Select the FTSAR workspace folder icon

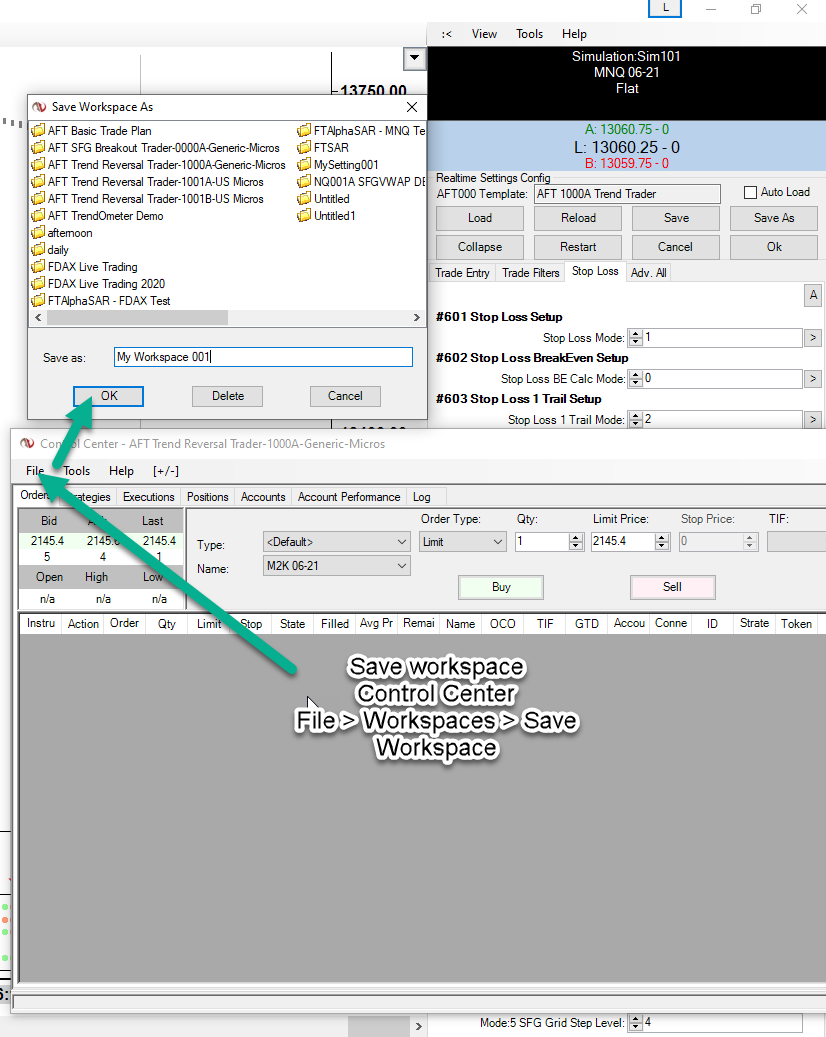tap(305, 148)
